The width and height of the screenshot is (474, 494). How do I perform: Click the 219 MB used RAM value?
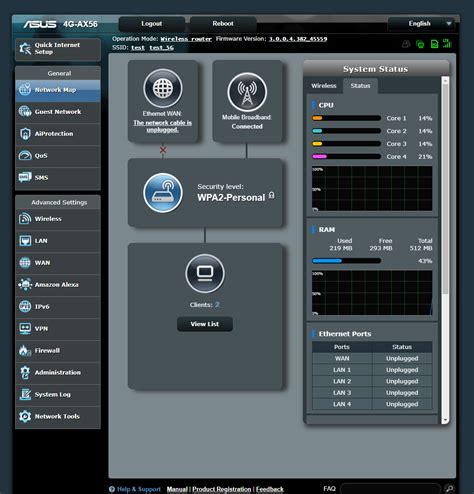pyautogui.click(x=341, y=248)
